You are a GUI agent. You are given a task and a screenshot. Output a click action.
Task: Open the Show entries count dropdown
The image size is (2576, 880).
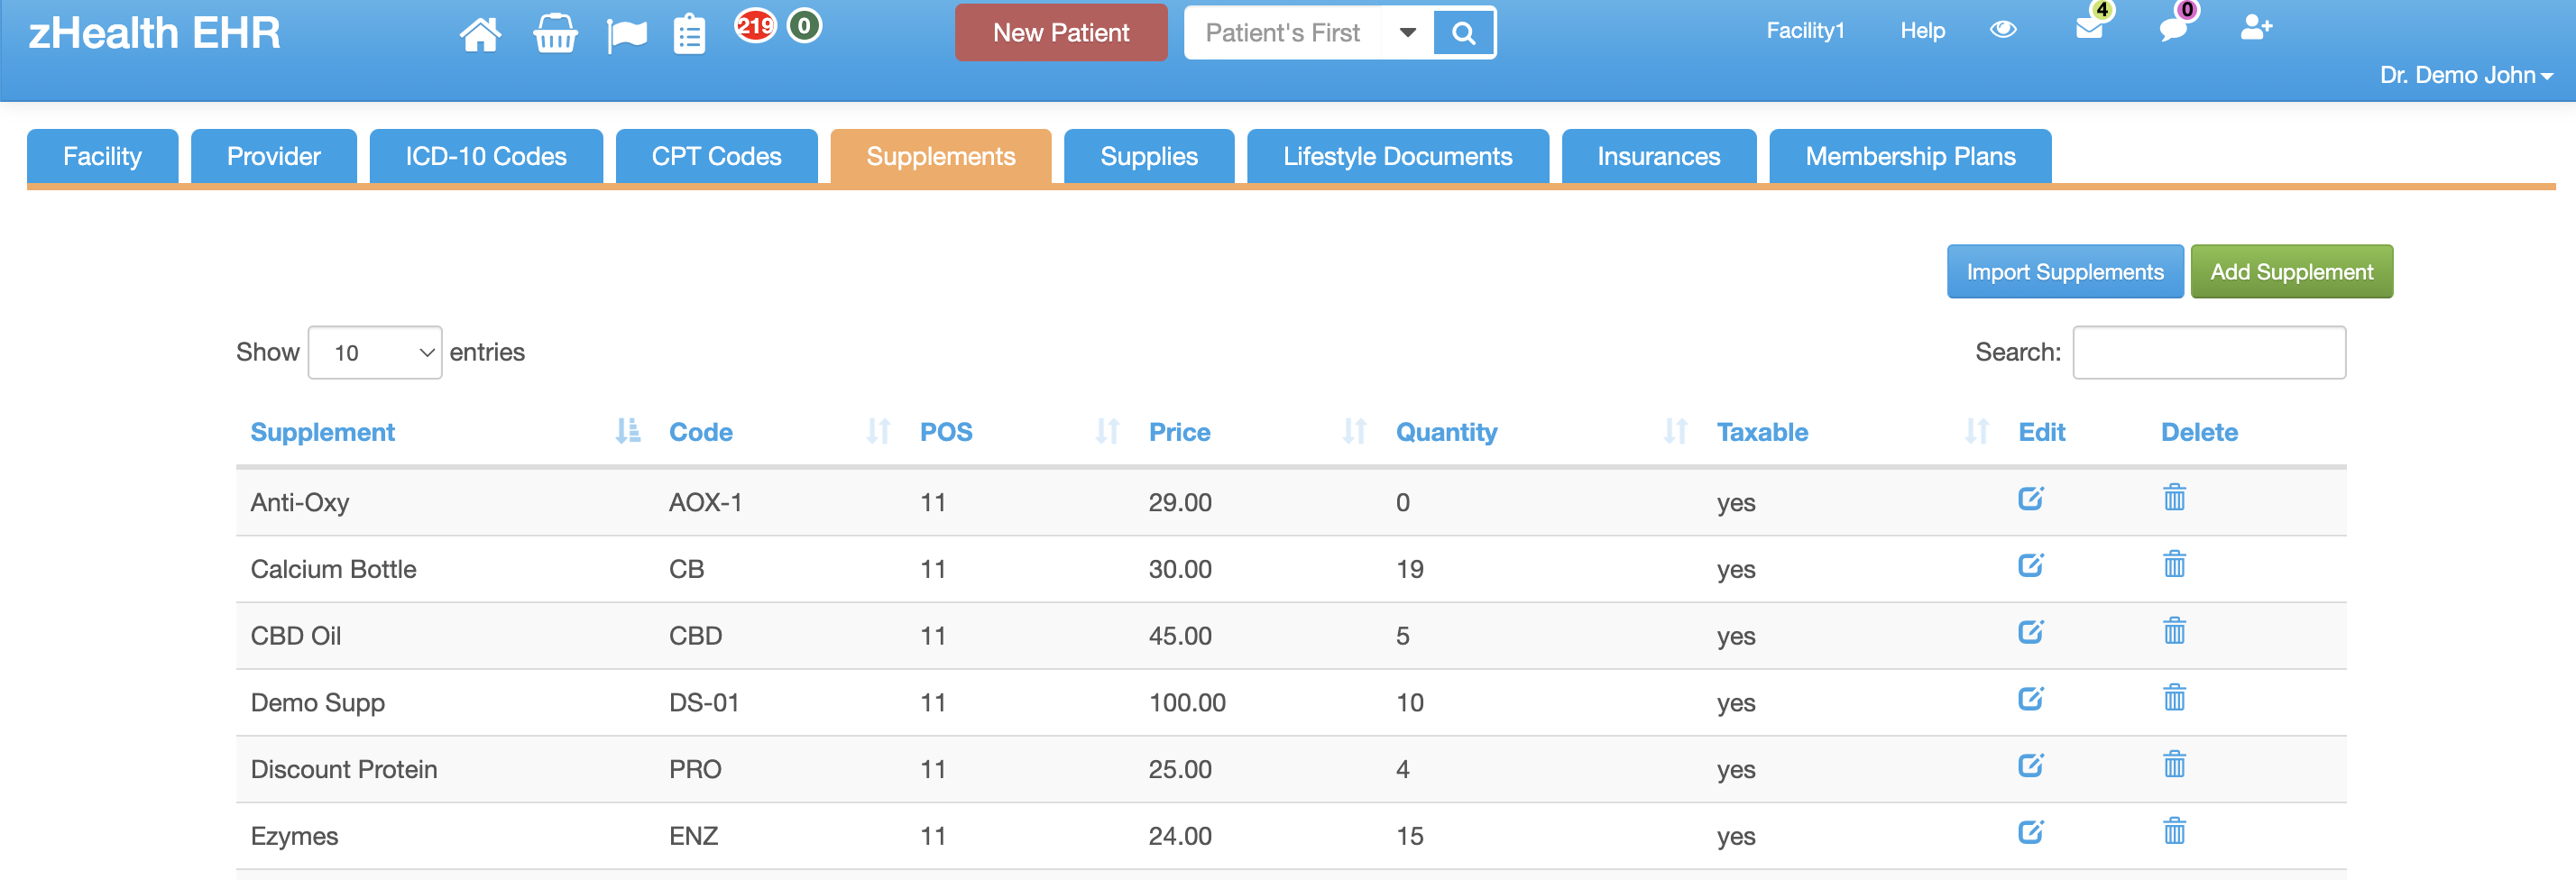(x=375, y=352)
